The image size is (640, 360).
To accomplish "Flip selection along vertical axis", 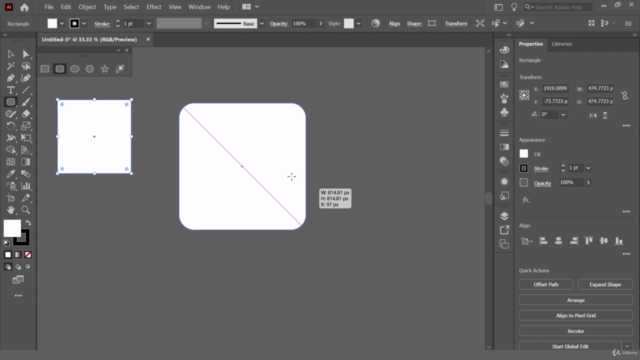I will pyautogui.click(x=605, y=116).
